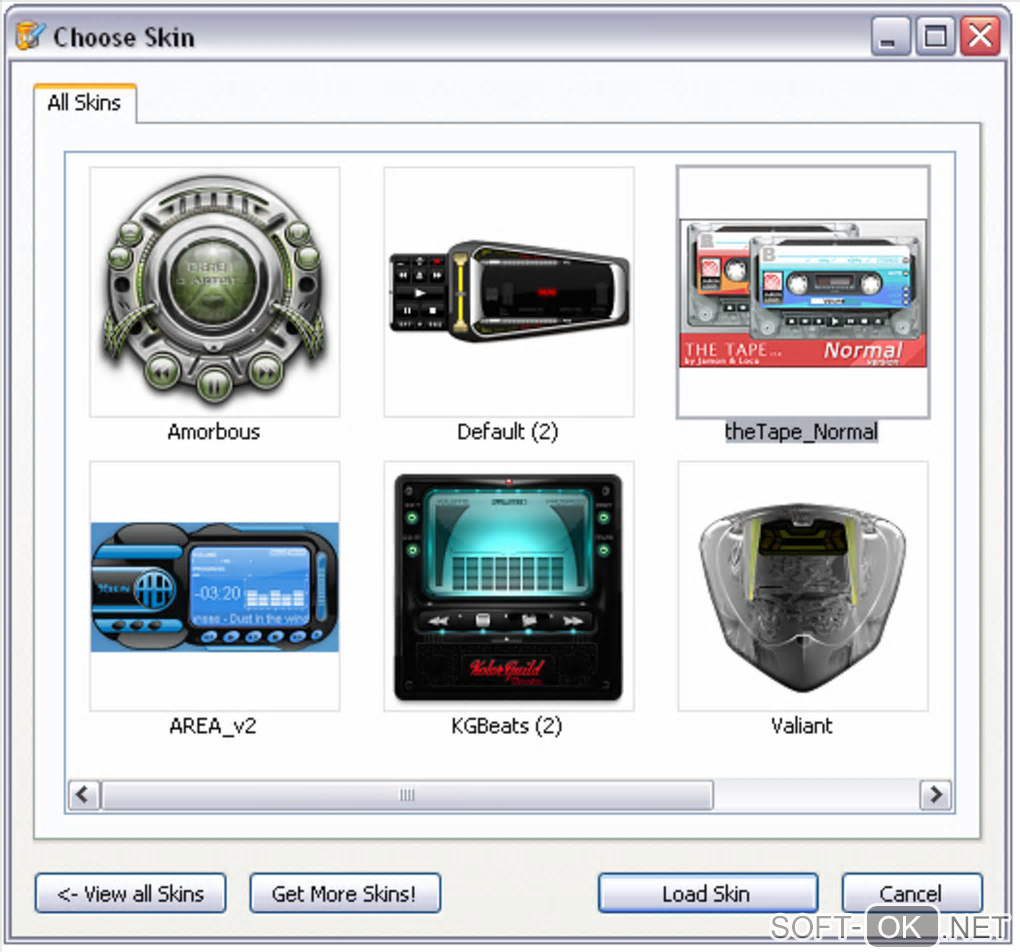Close the Choose Skin window
Viewport: 1020px width, 952px height.
(x=980, y=36)
